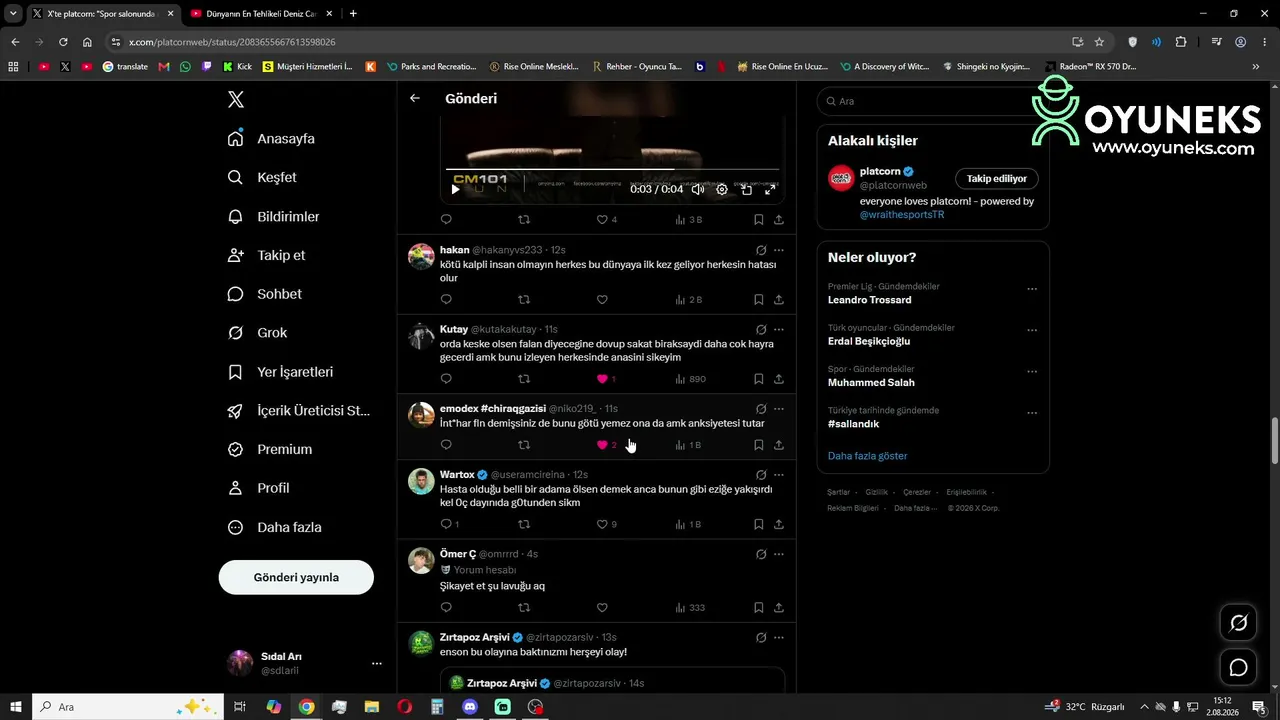Open Yer İşaretleri in the sidebar
Viewport: 1280px width, 720px height.
(x=281, y=372)
